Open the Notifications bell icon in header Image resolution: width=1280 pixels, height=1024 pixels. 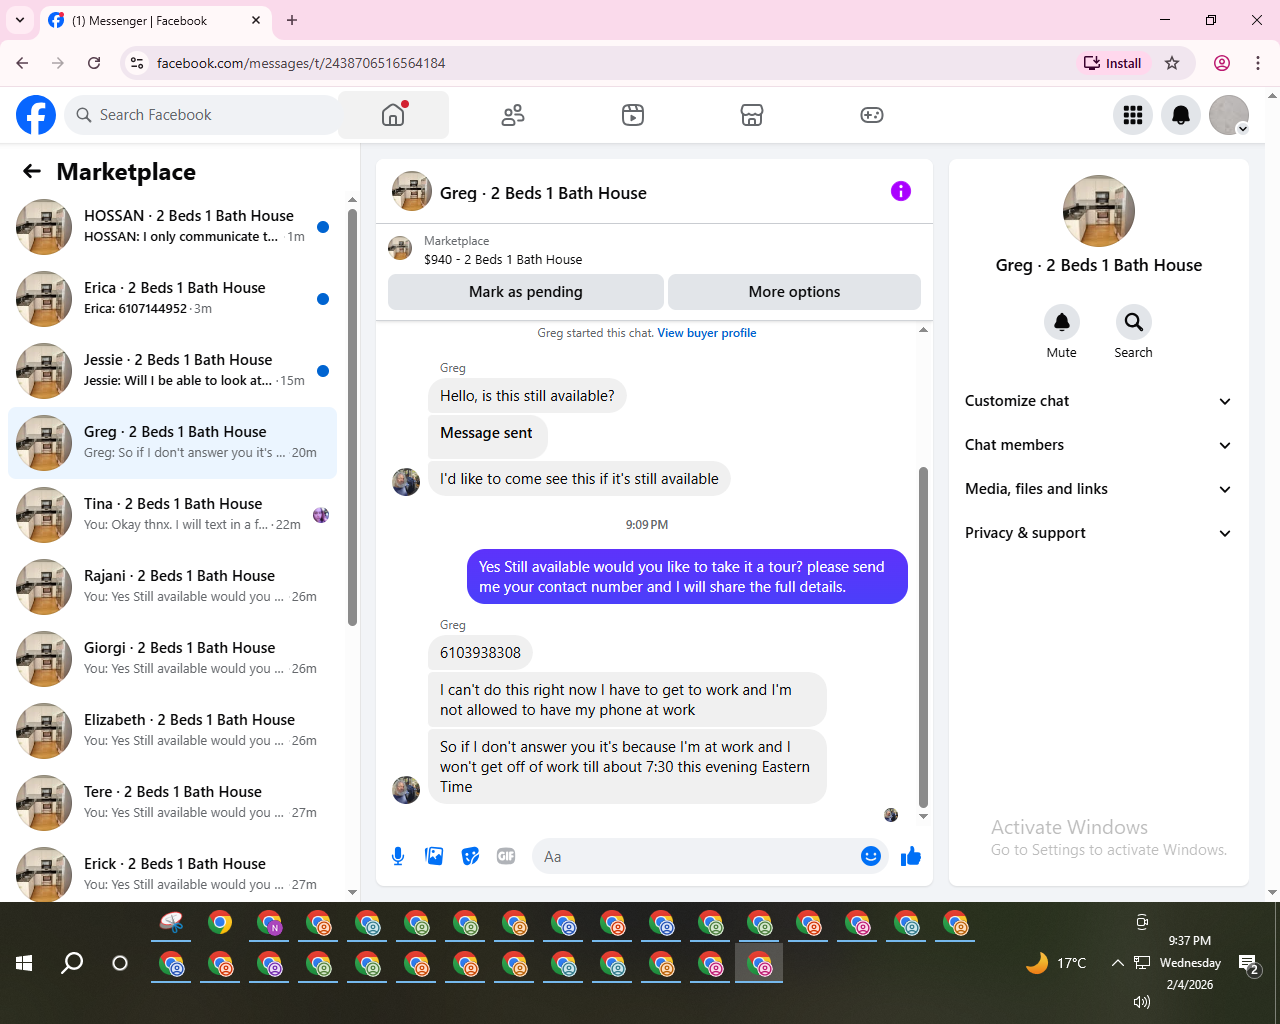(1181, 115)
